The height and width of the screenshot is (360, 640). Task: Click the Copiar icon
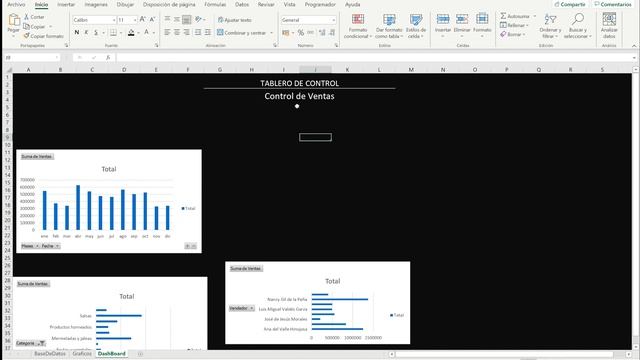(x=27, y=27)
